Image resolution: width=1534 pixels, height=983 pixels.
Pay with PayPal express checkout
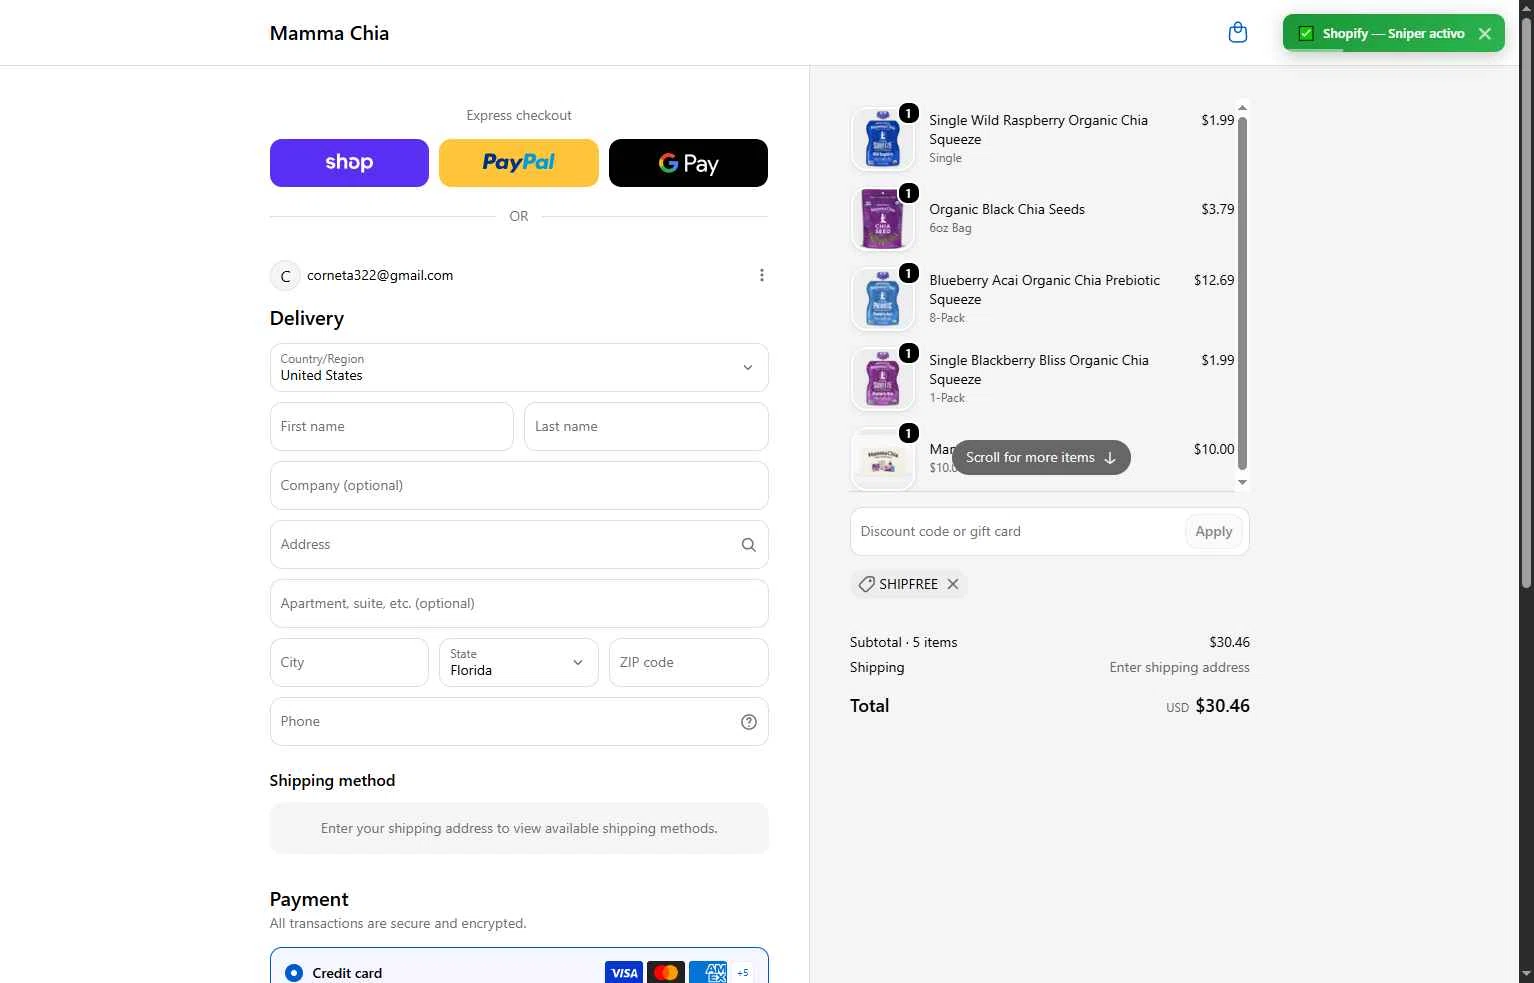[519, 163]
